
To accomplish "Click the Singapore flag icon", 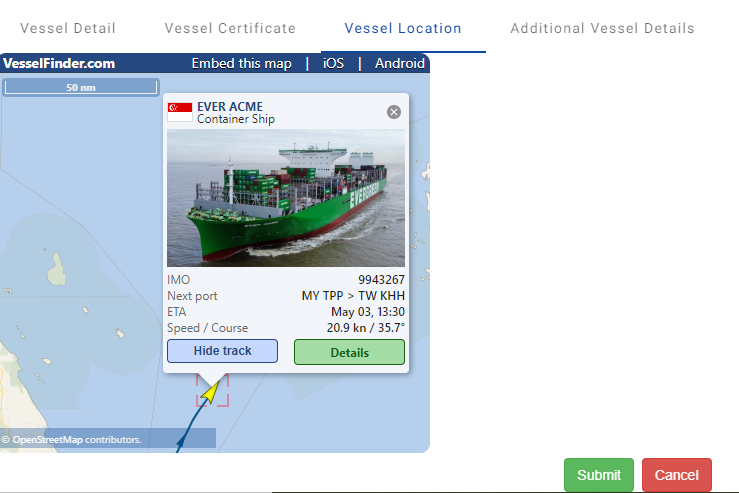I will (180, 112).
